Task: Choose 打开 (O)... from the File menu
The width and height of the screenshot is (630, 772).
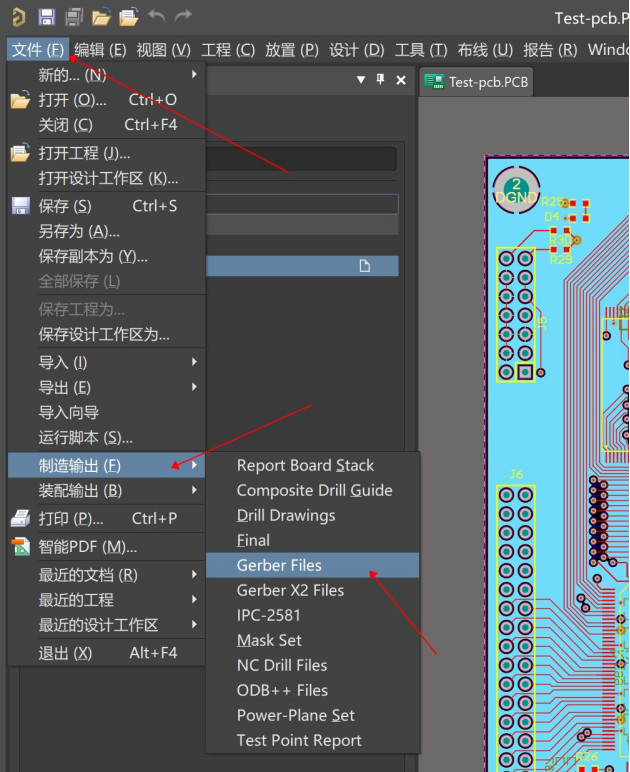Action: [106, 100]
